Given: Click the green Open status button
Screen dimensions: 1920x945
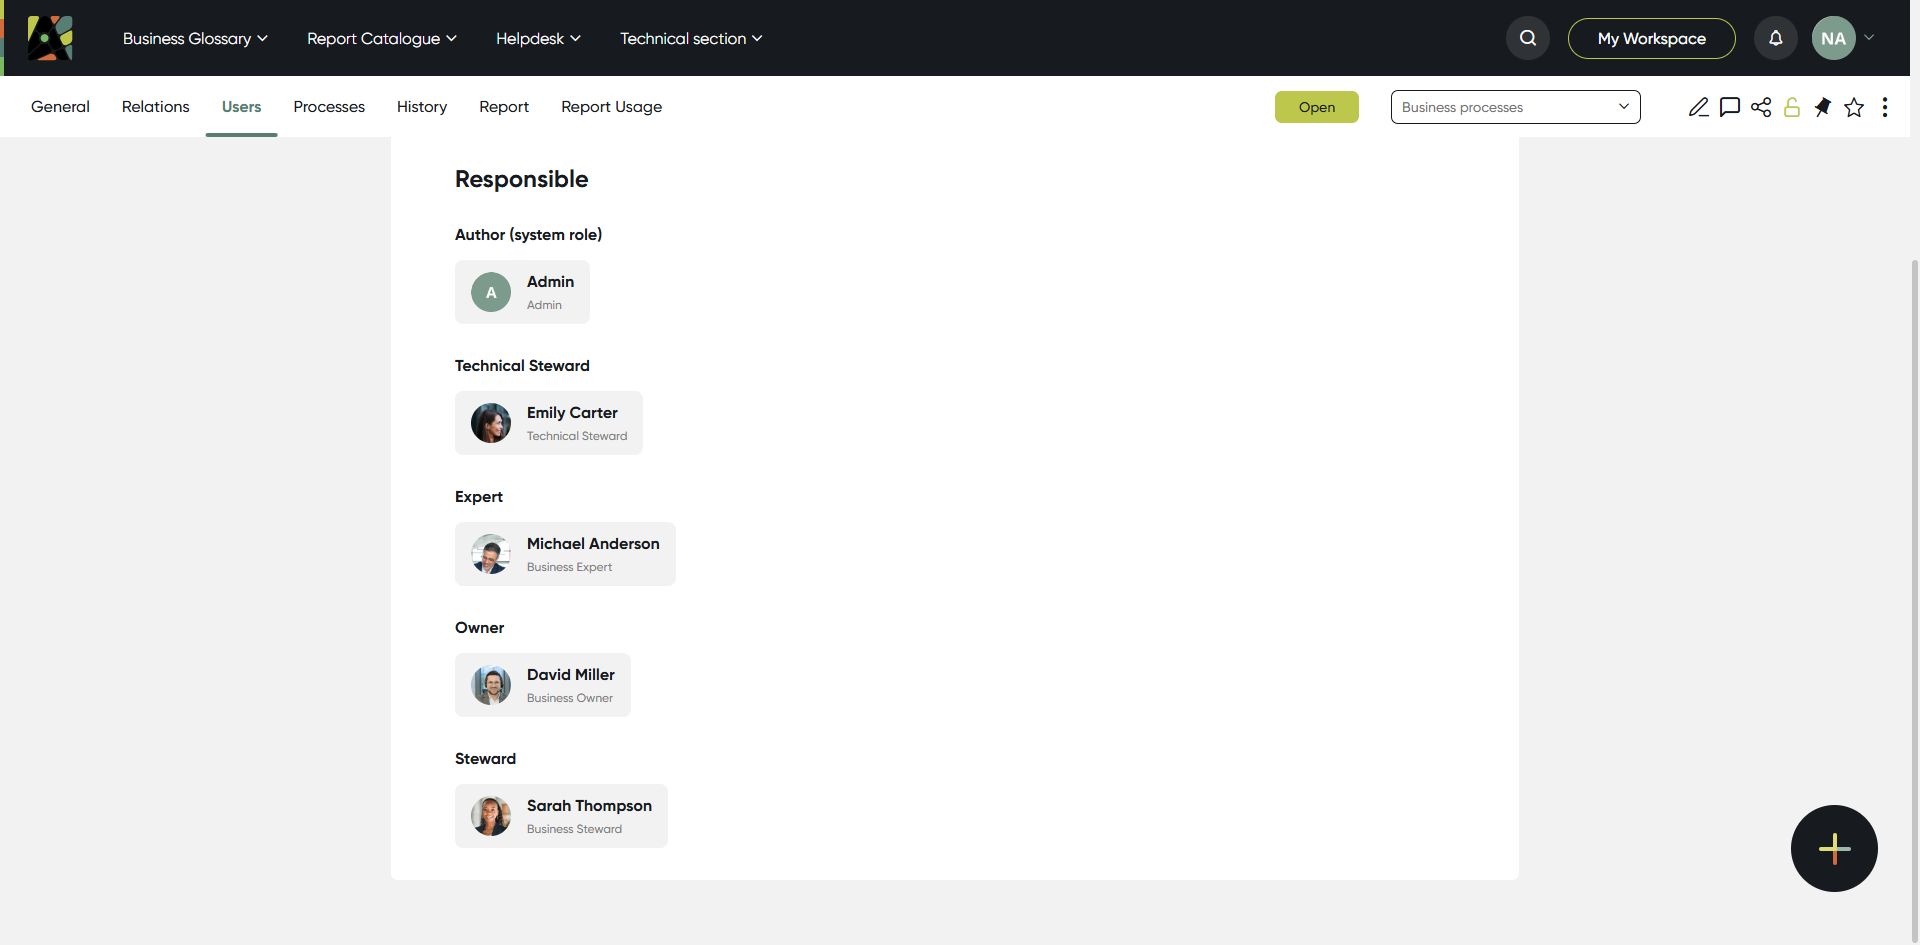Looking at the screenshot, I should (x=1317, y=107).
